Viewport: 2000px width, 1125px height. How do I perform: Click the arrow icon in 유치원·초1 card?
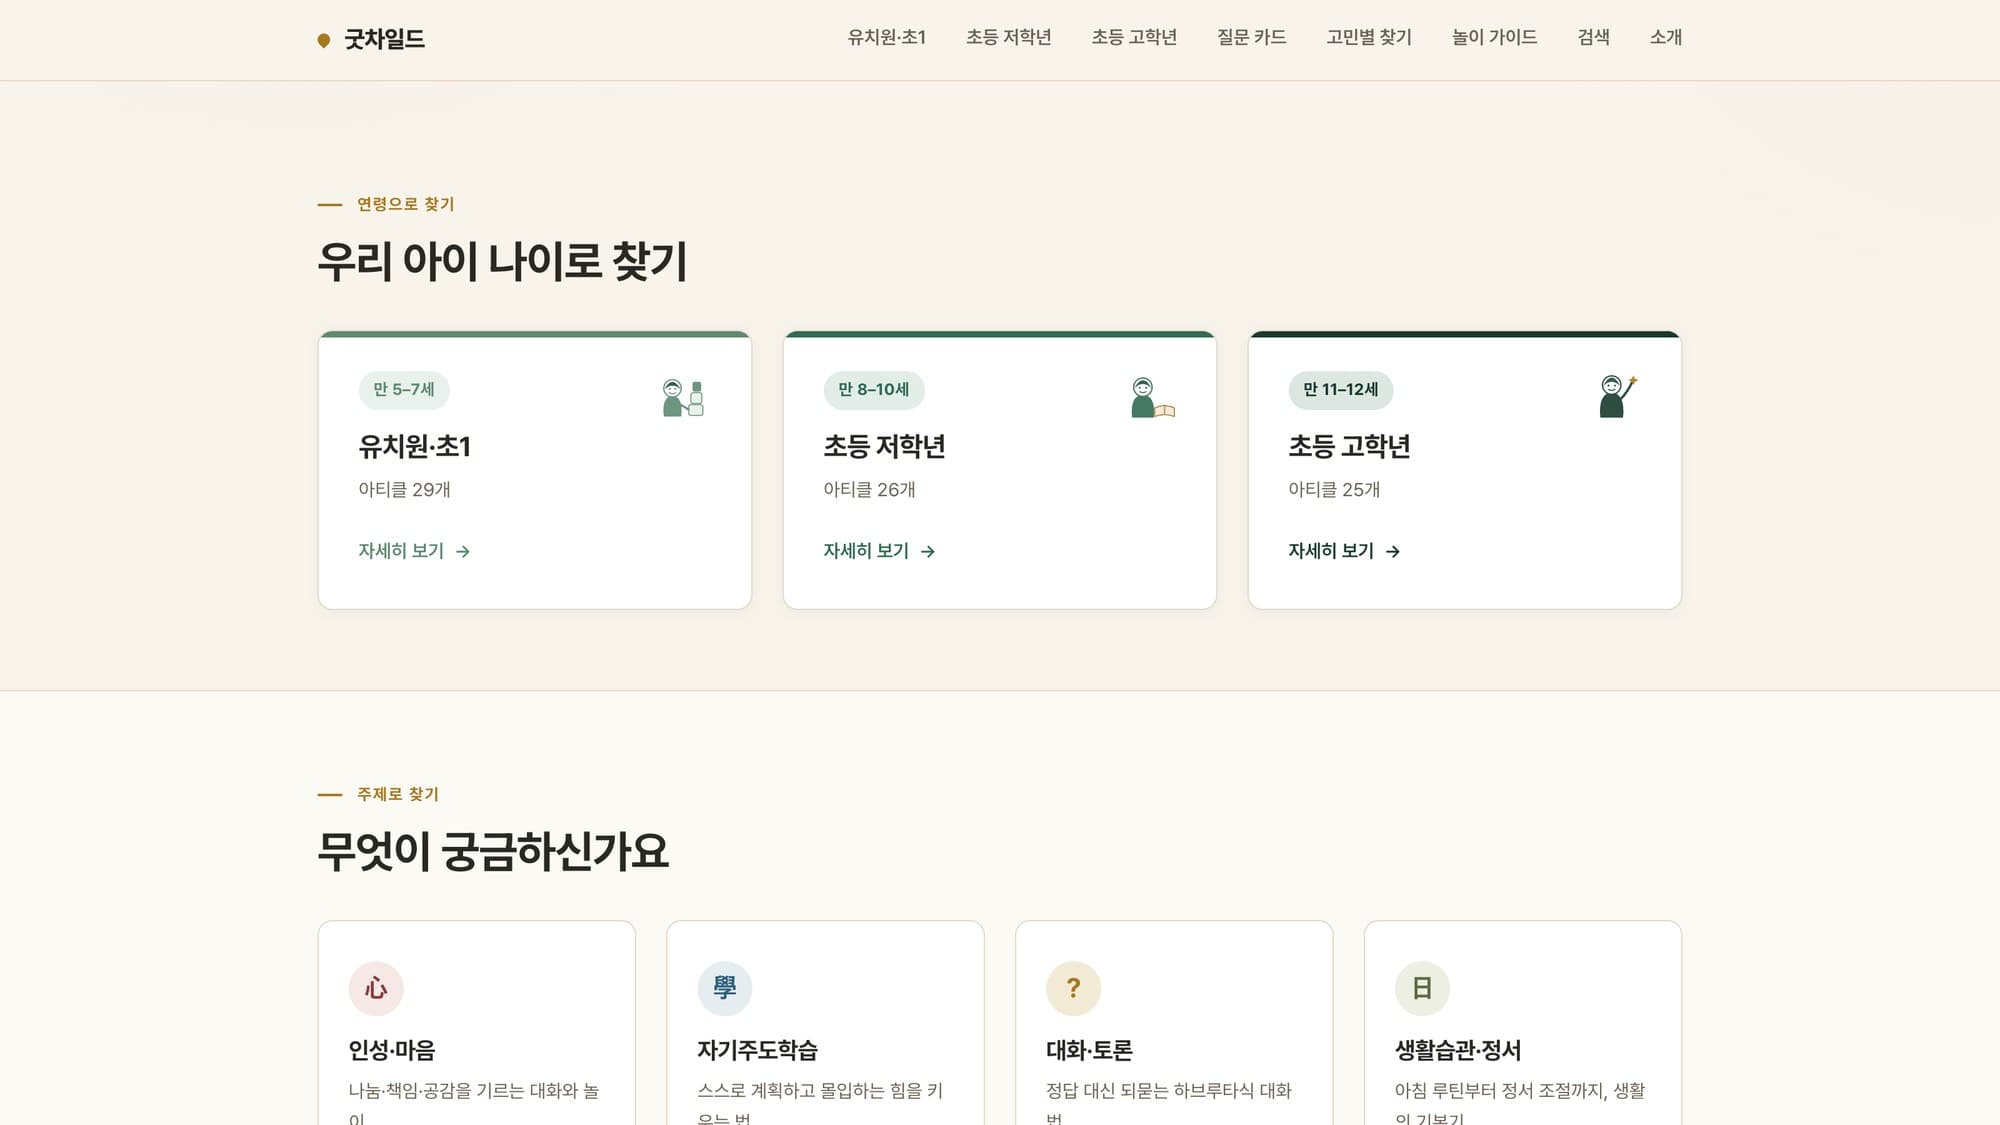pyautogui.click(x=463, y=551)
